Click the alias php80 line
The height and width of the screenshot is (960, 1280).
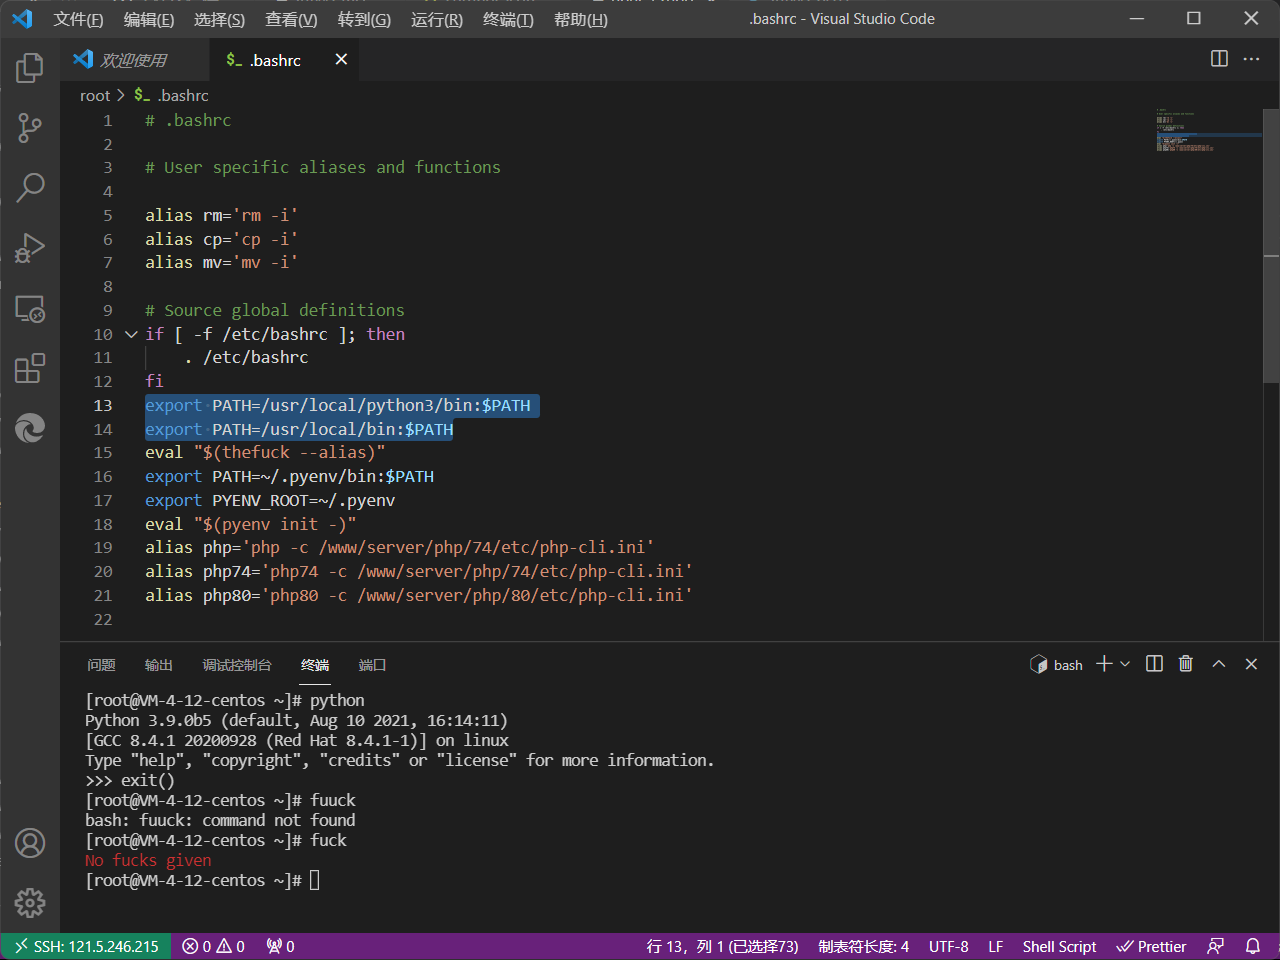(418, 595)
